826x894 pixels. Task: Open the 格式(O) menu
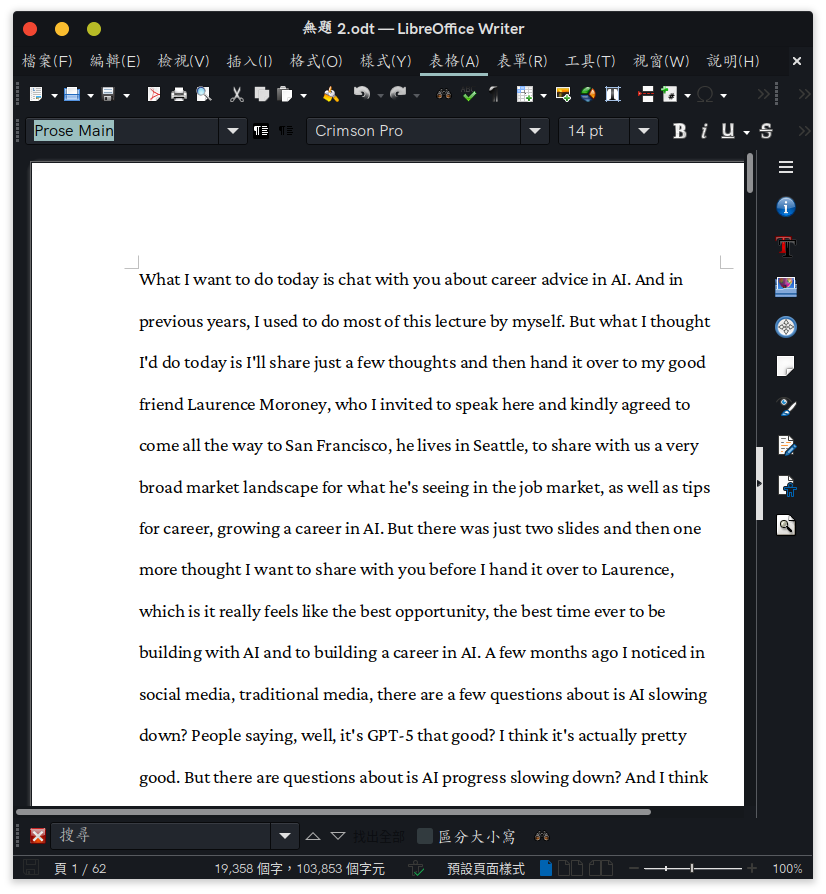[x=316, y=61]
